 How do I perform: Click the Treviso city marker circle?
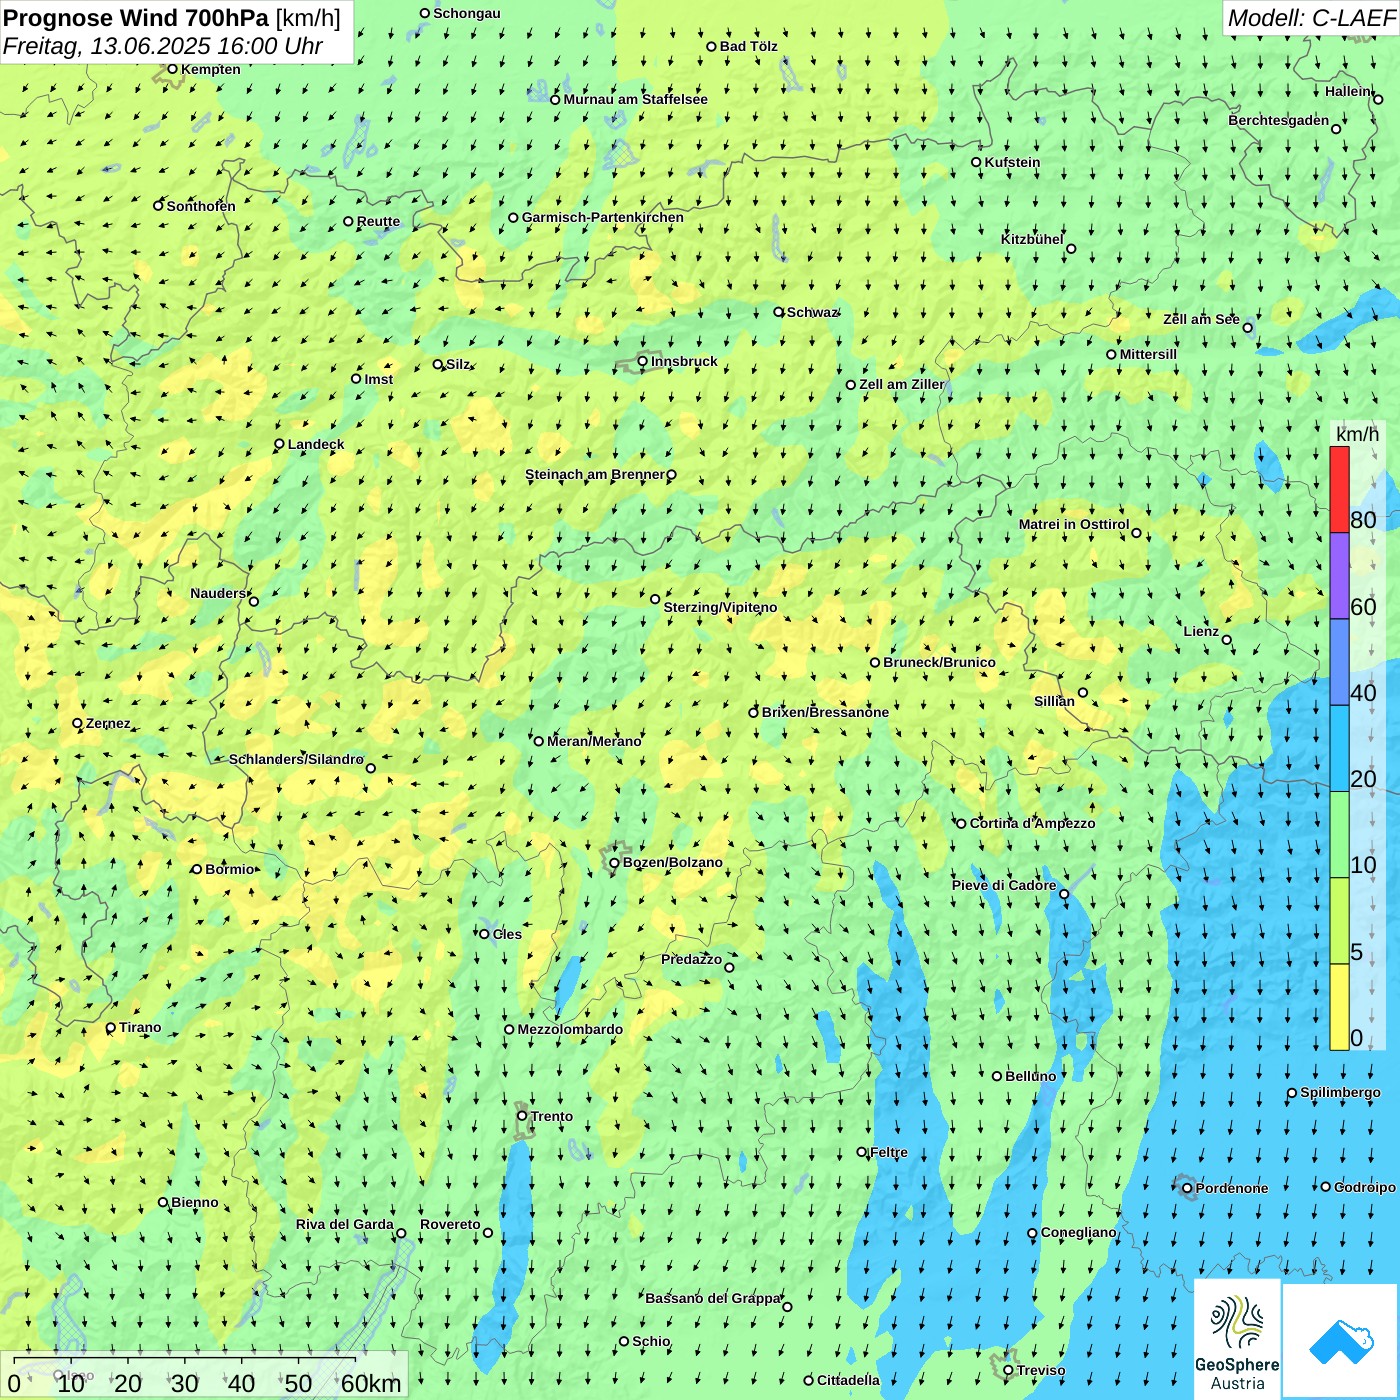pos(1008,1370)
